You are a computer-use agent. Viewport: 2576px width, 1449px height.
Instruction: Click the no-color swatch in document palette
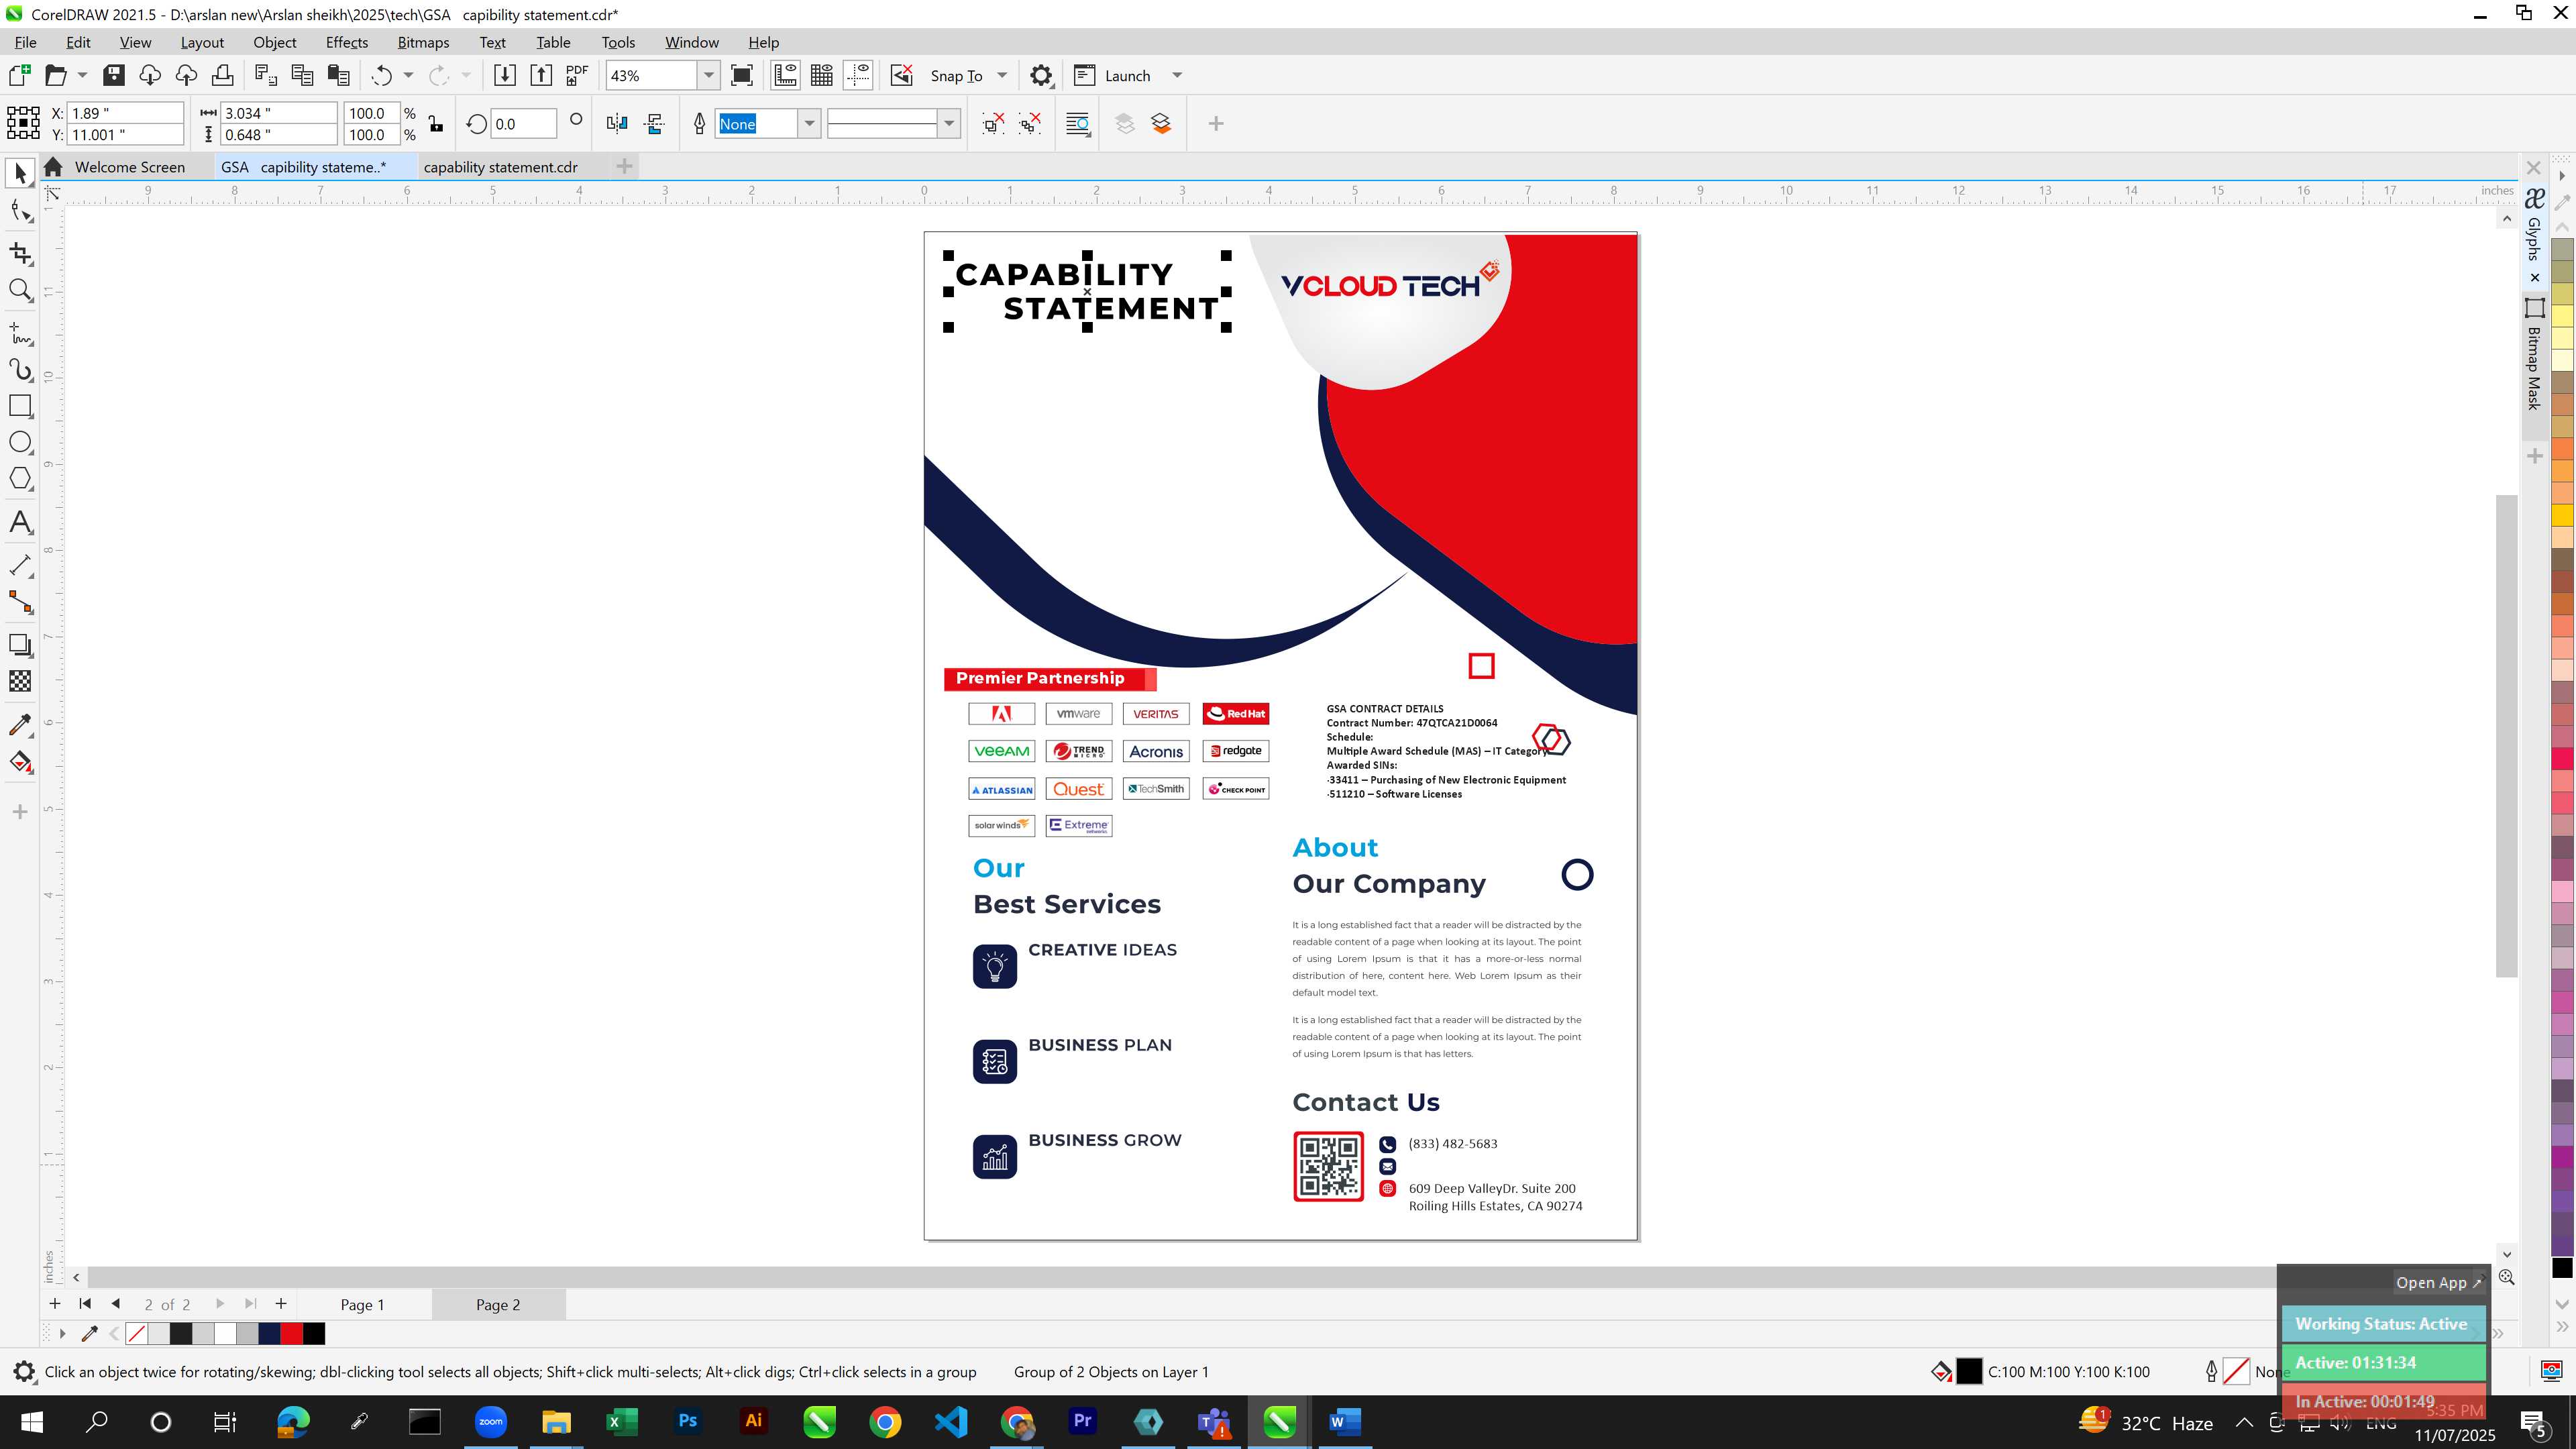(137, 1333)
